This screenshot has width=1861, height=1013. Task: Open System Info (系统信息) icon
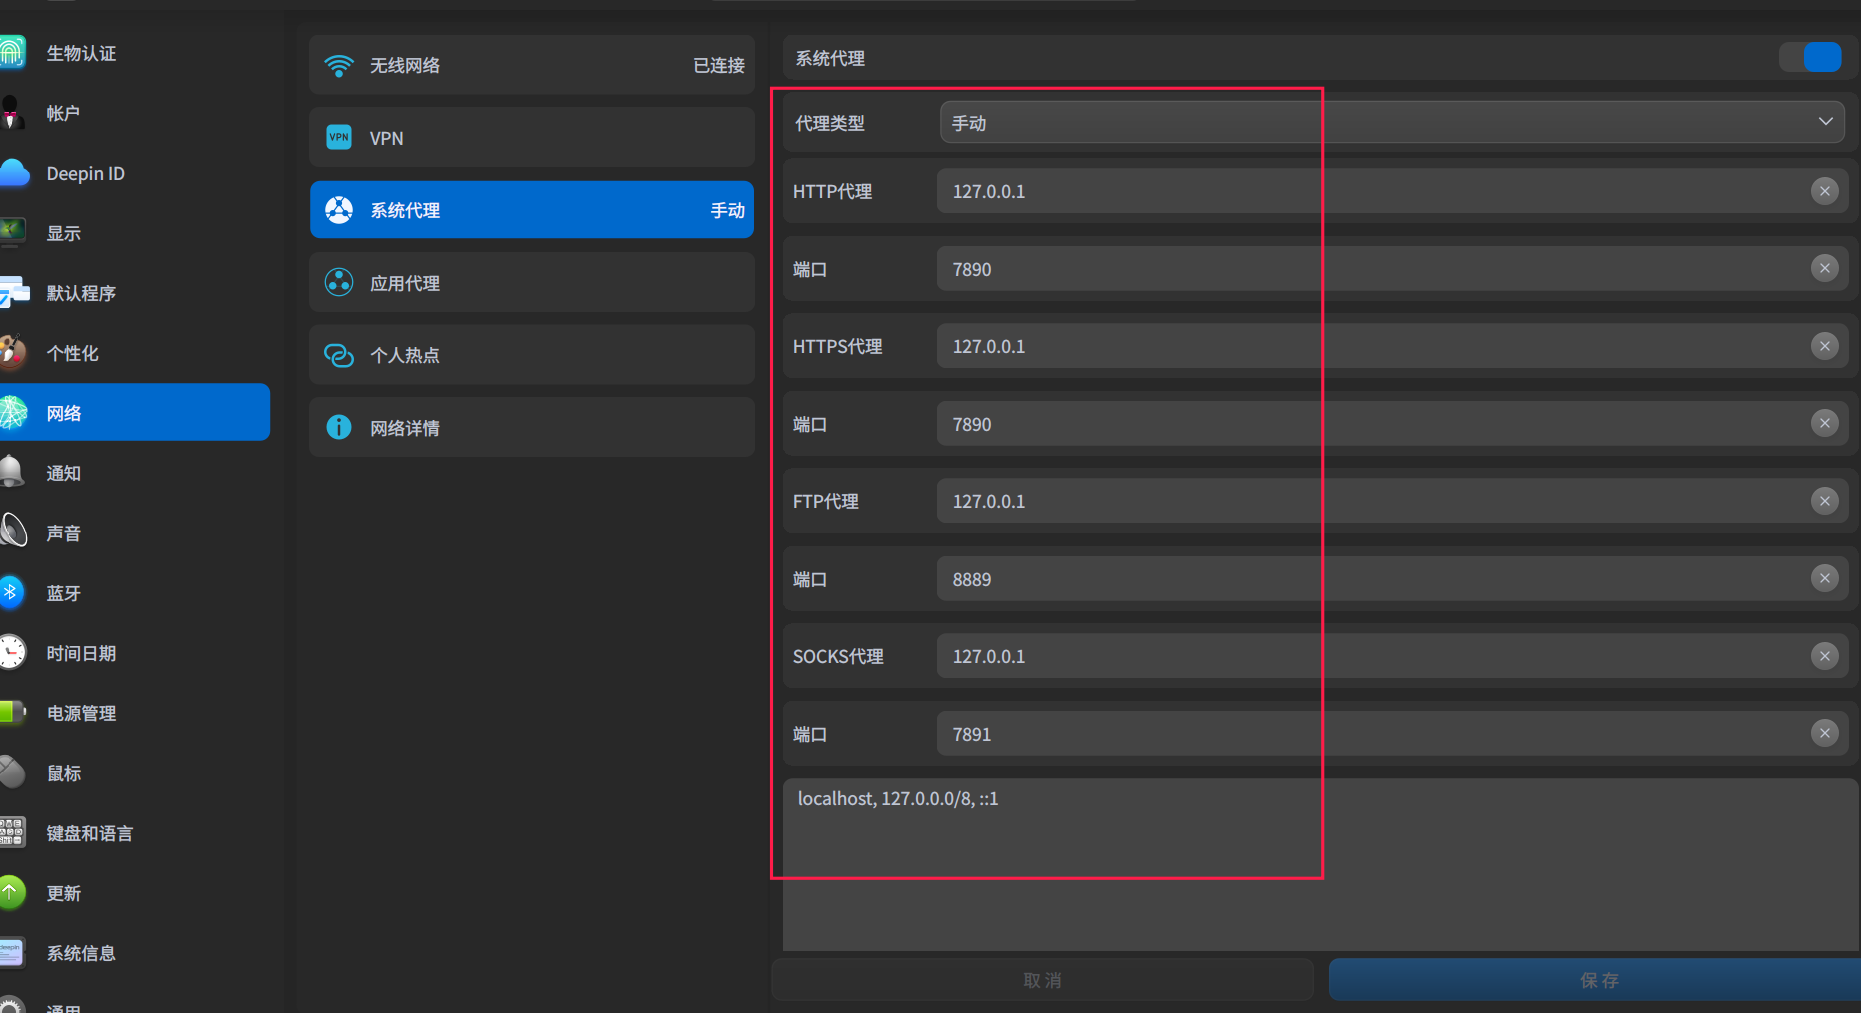pos(12,953)
